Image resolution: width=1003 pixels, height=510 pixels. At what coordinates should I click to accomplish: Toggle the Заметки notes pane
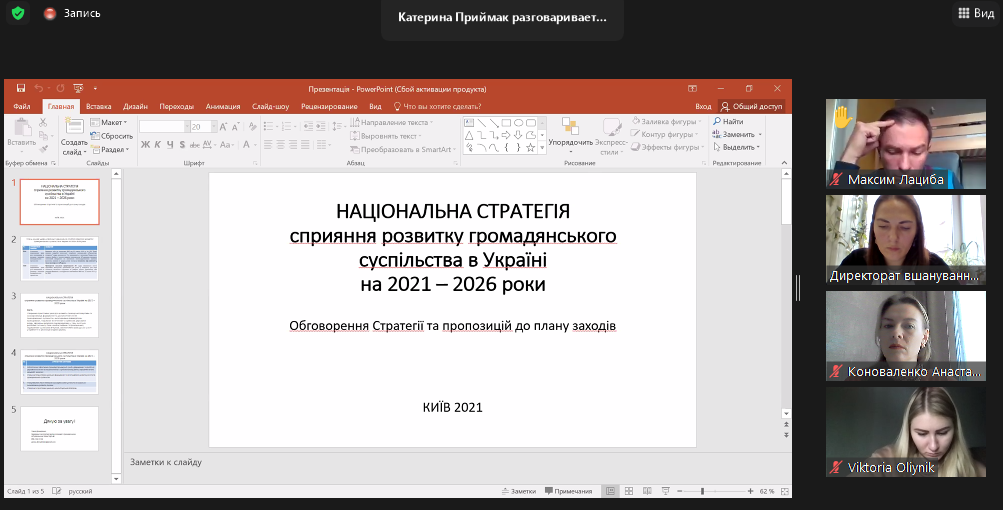point(519,491)
